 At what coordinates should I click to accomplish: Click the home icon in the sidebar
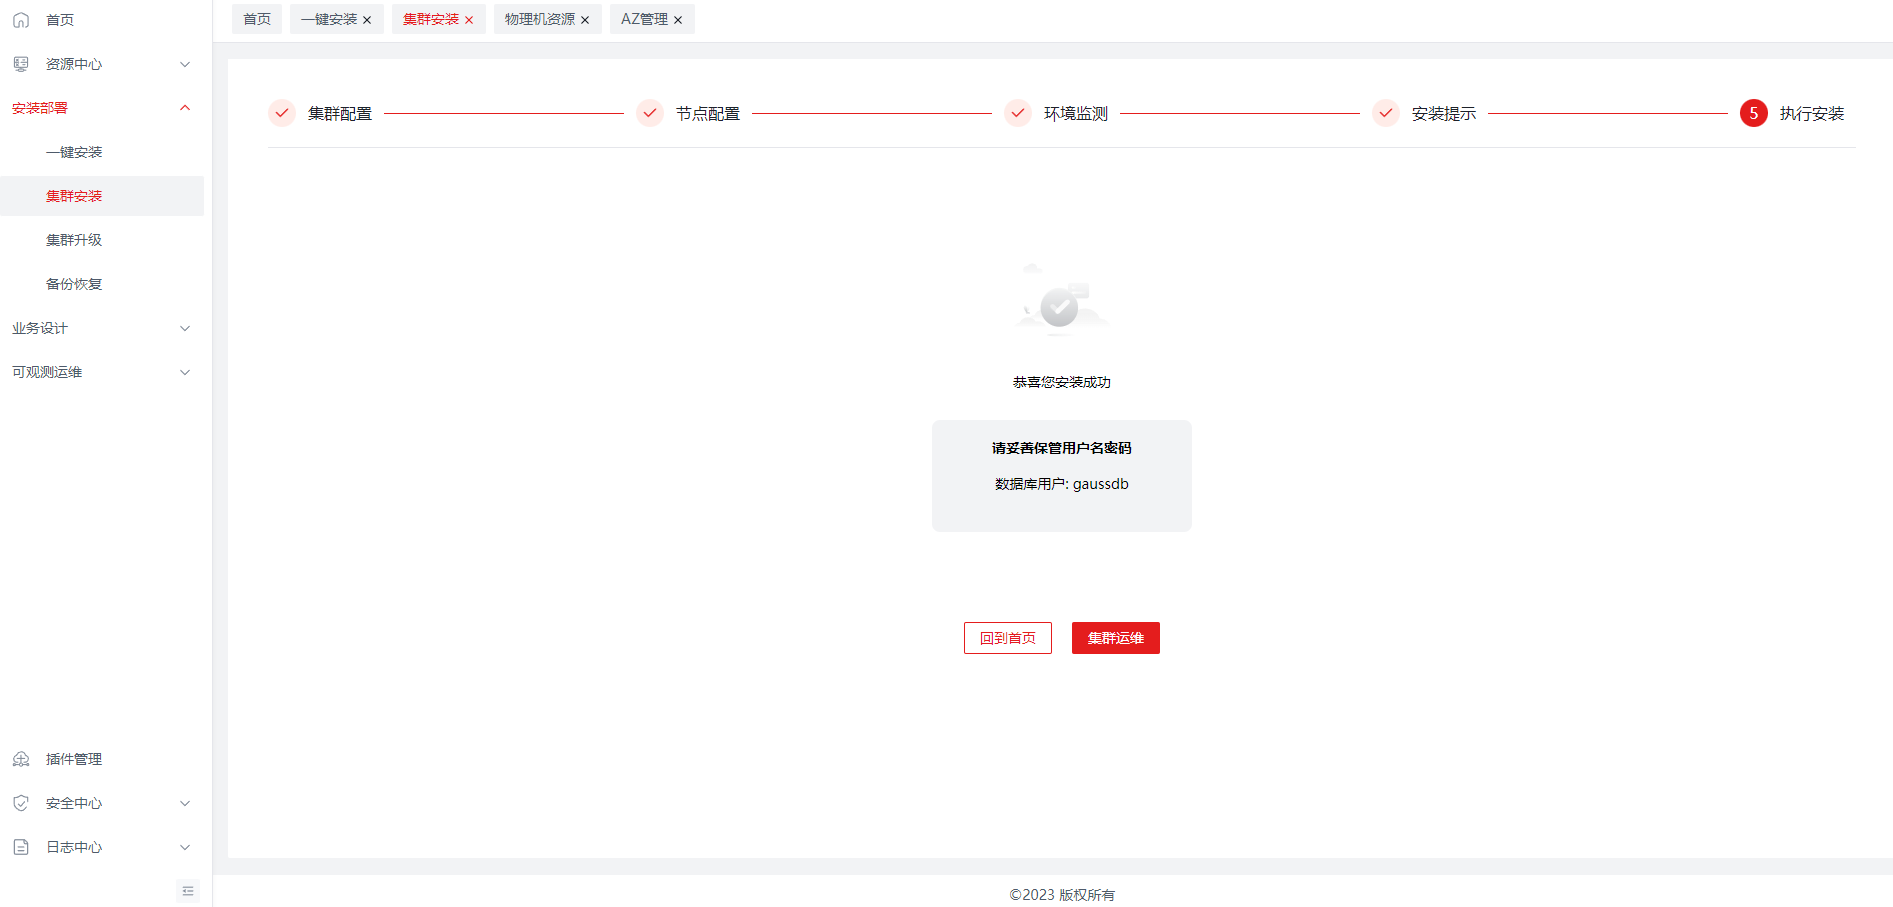tap(21, 20)
